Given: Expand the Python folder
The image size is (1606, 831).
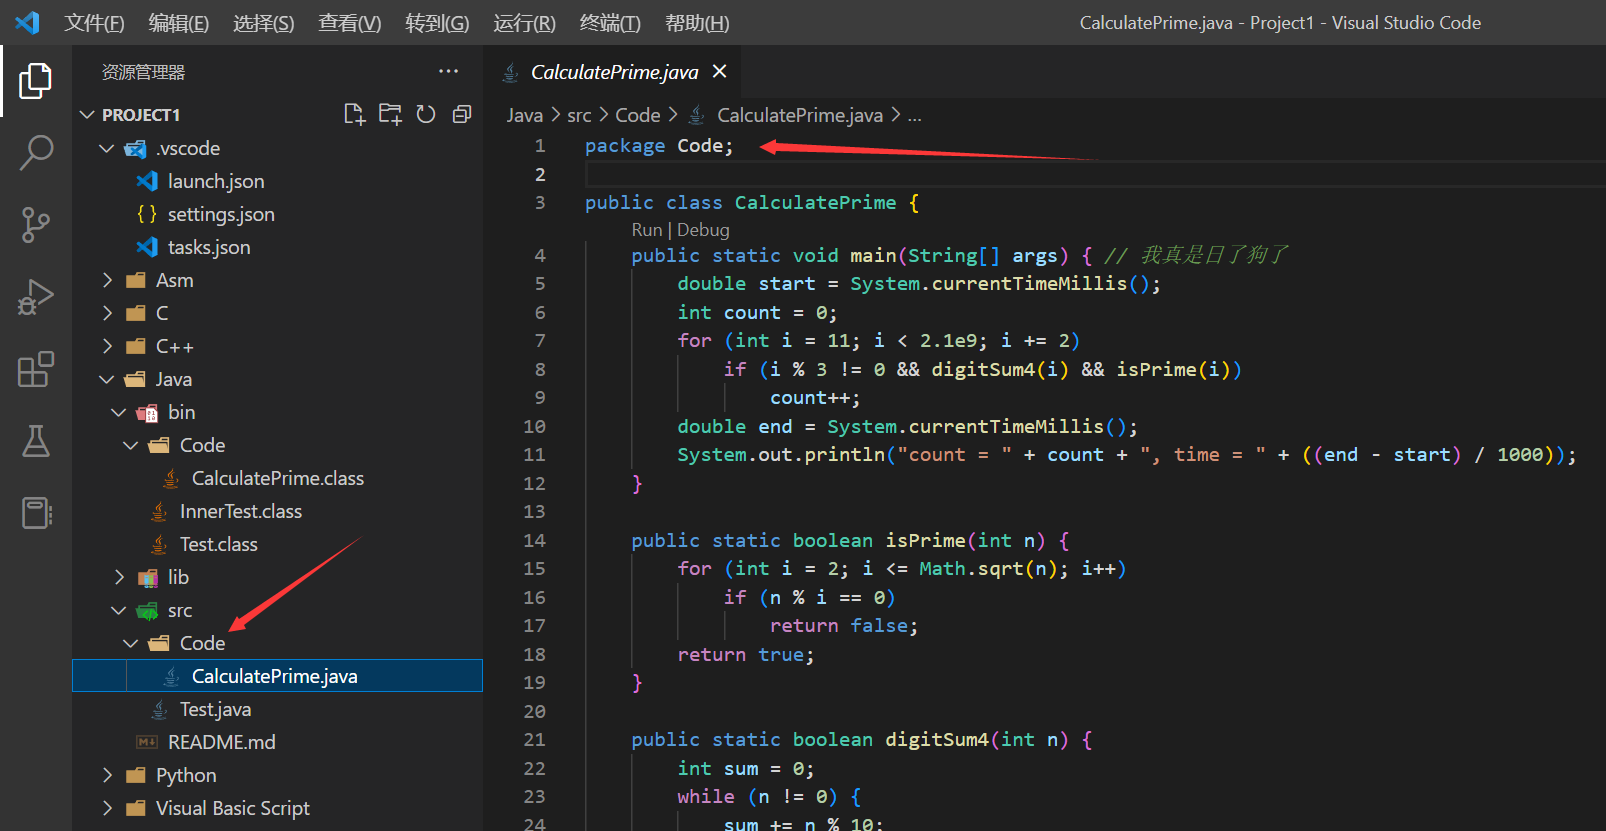Looking at the screenshot, I should click(107, 775).
